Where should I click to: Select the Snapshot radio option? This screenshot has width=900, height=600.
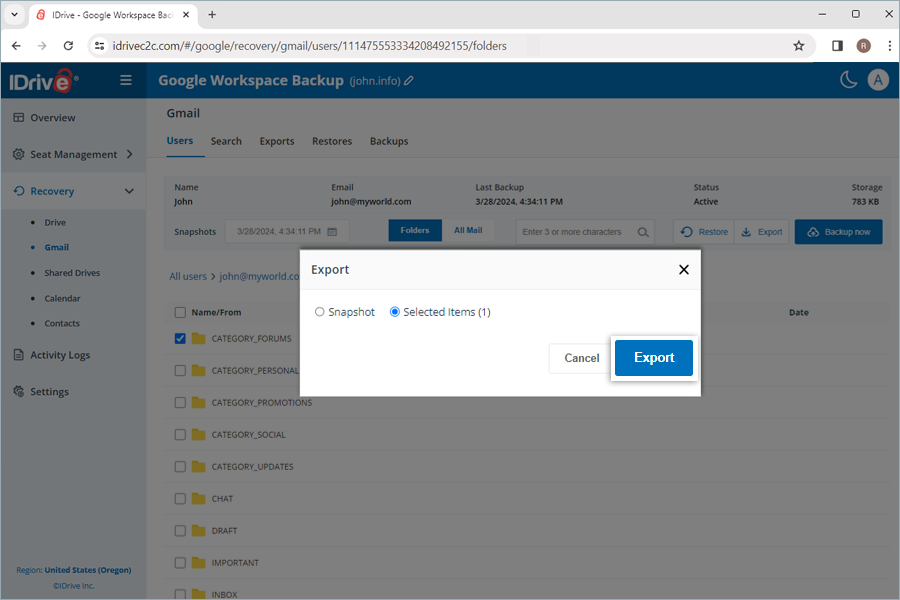(x=320, y=312)
